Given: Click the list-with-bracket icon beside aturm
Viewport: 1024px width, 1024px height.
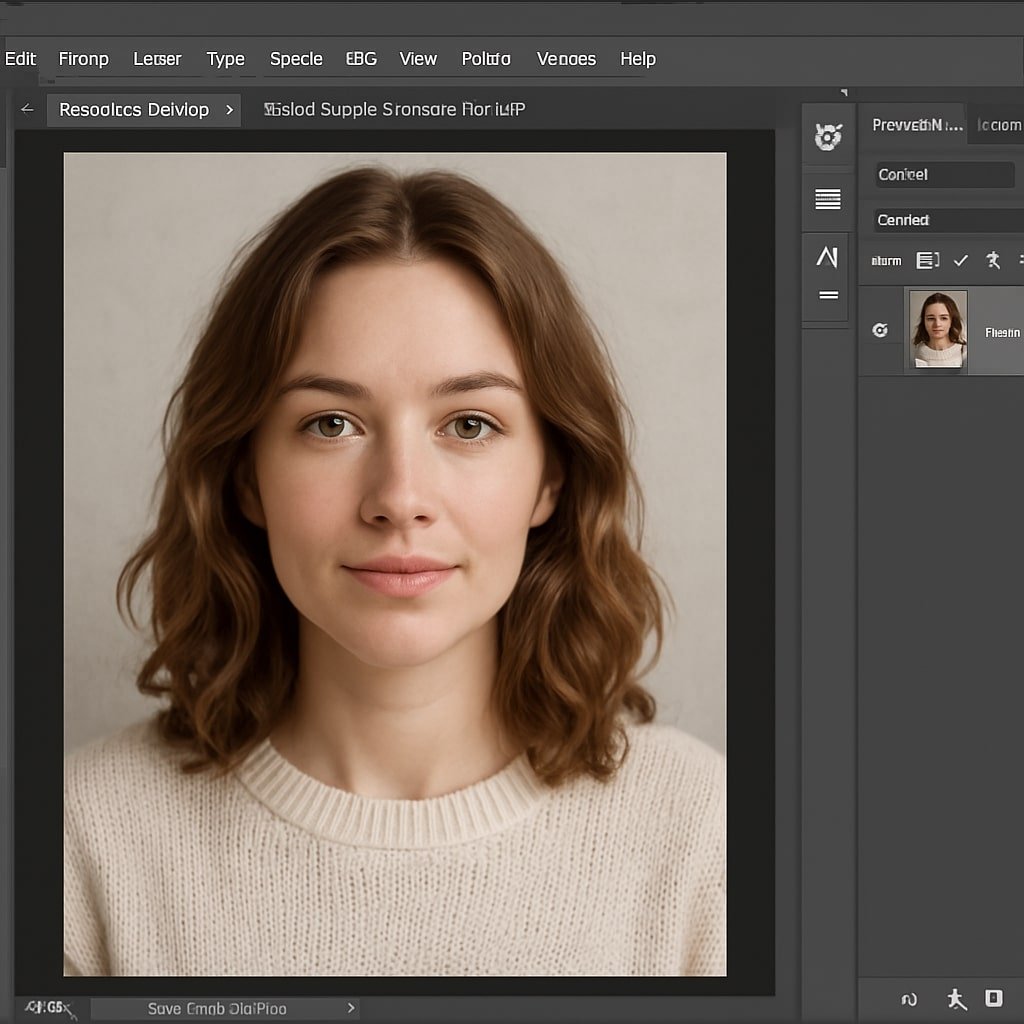Looking at the screenshot, I should click(x=927, y=261).
